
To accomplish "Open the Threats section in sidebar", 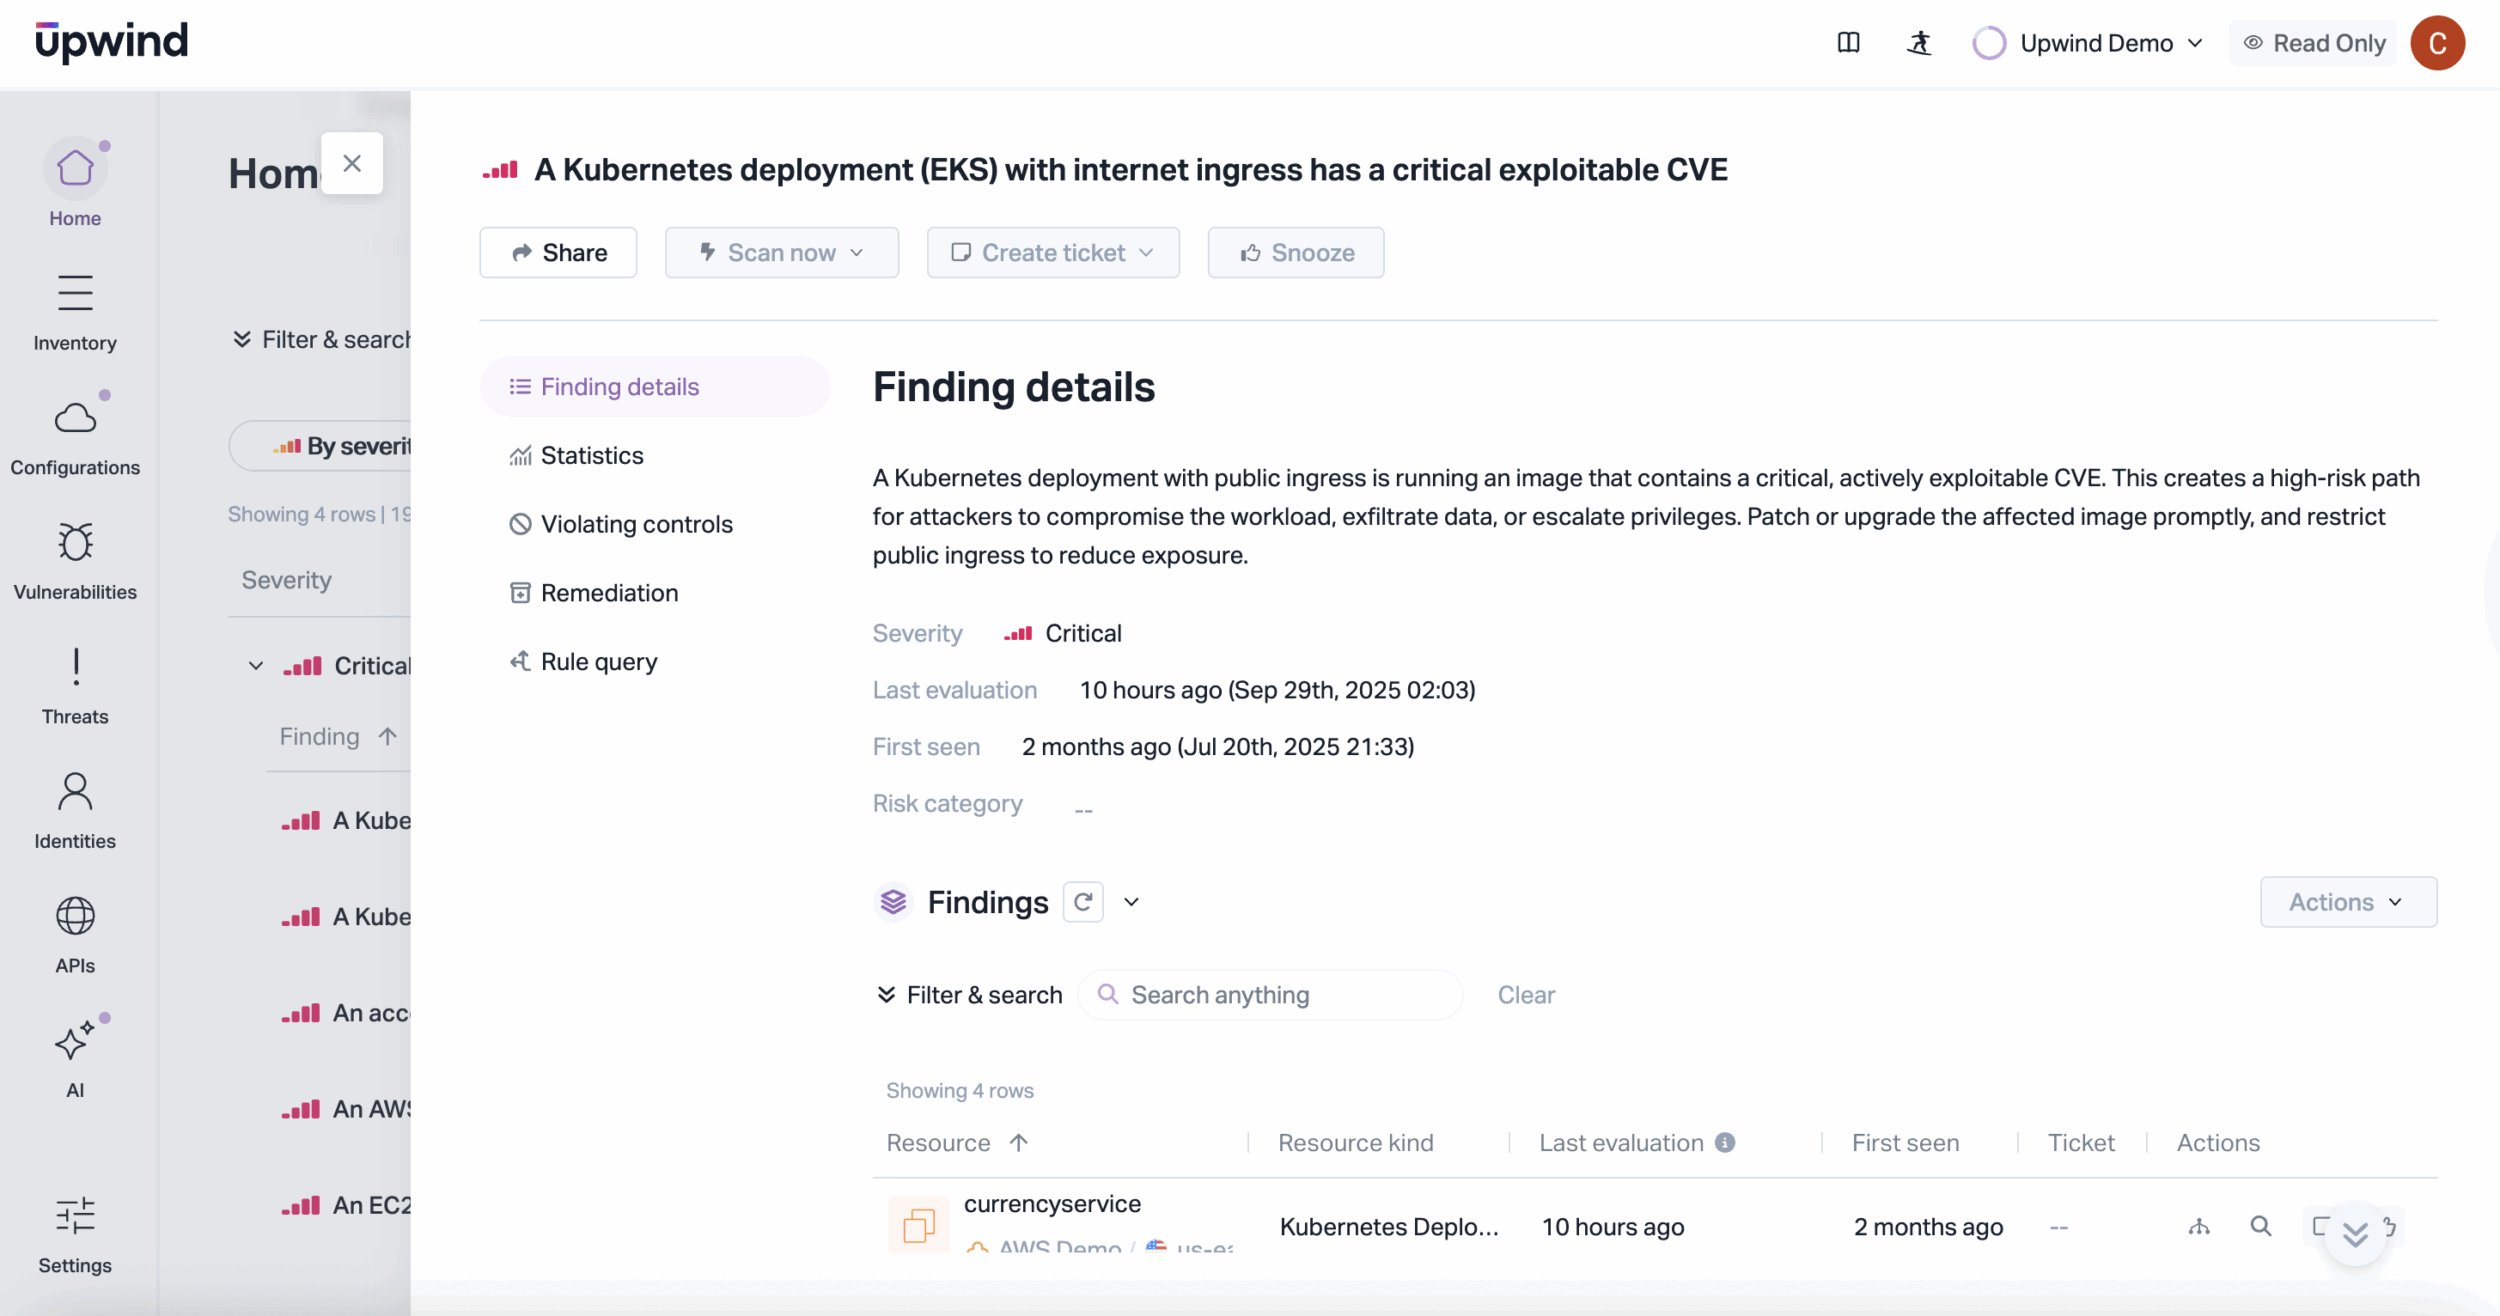I will tap(75, 668).
